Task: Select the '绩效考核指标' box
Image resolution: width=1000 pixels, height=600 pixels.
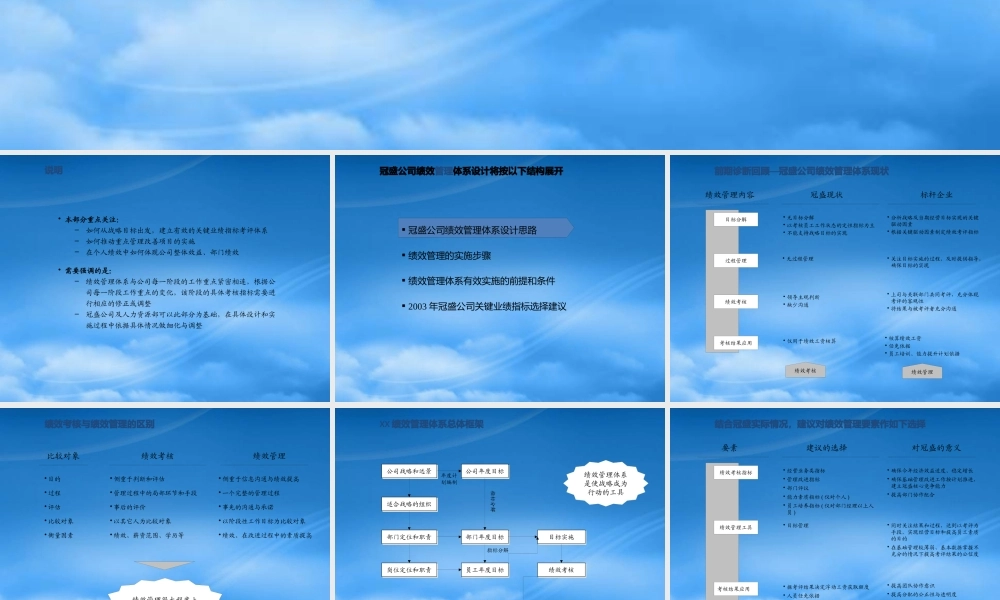Action: [735, 472]
